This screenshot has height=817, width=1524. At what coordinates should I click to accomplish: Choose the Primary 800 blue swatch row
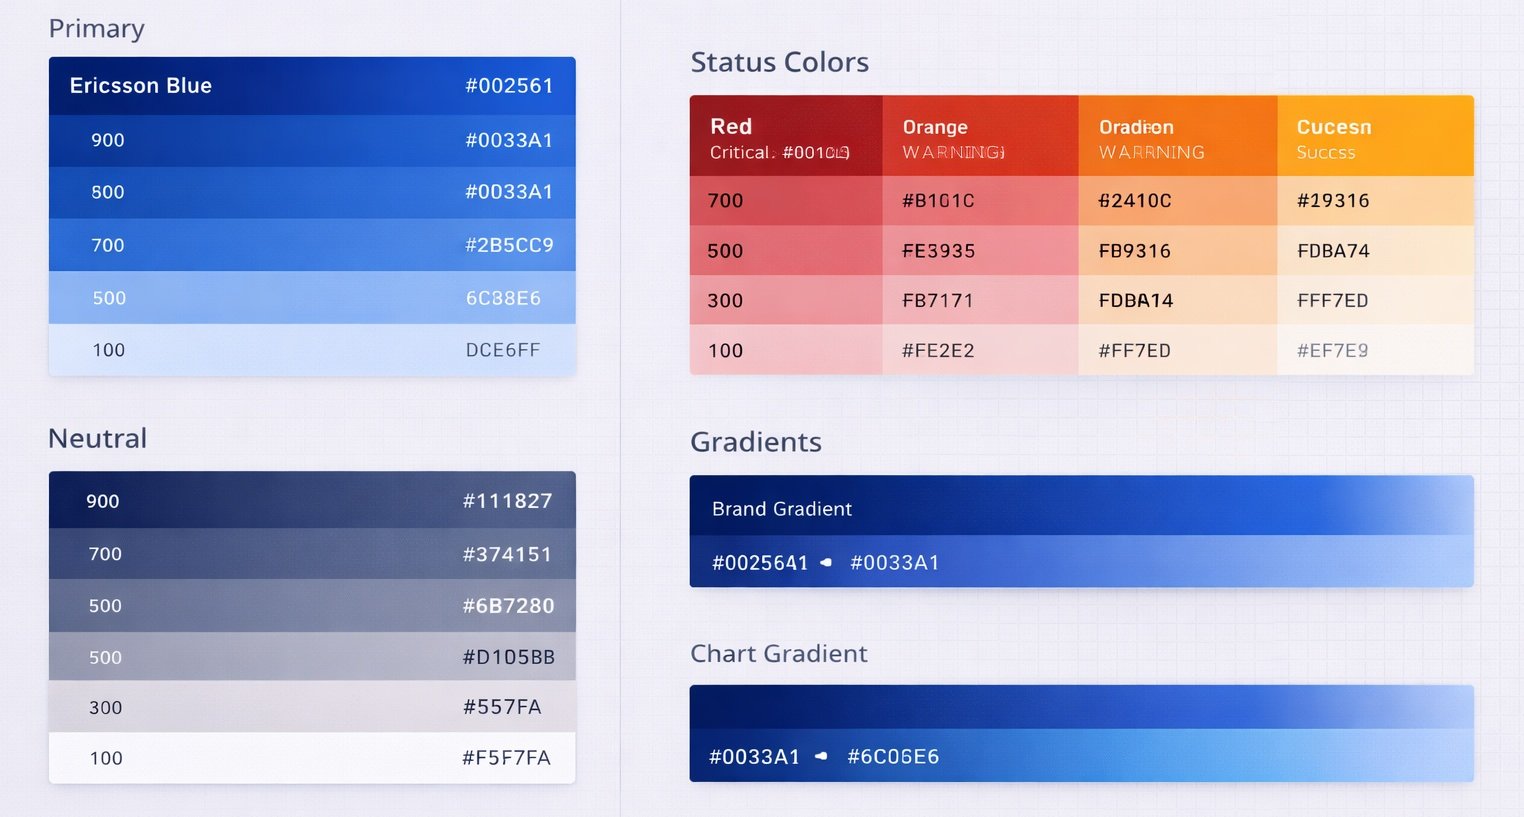(x=312, y=193)
